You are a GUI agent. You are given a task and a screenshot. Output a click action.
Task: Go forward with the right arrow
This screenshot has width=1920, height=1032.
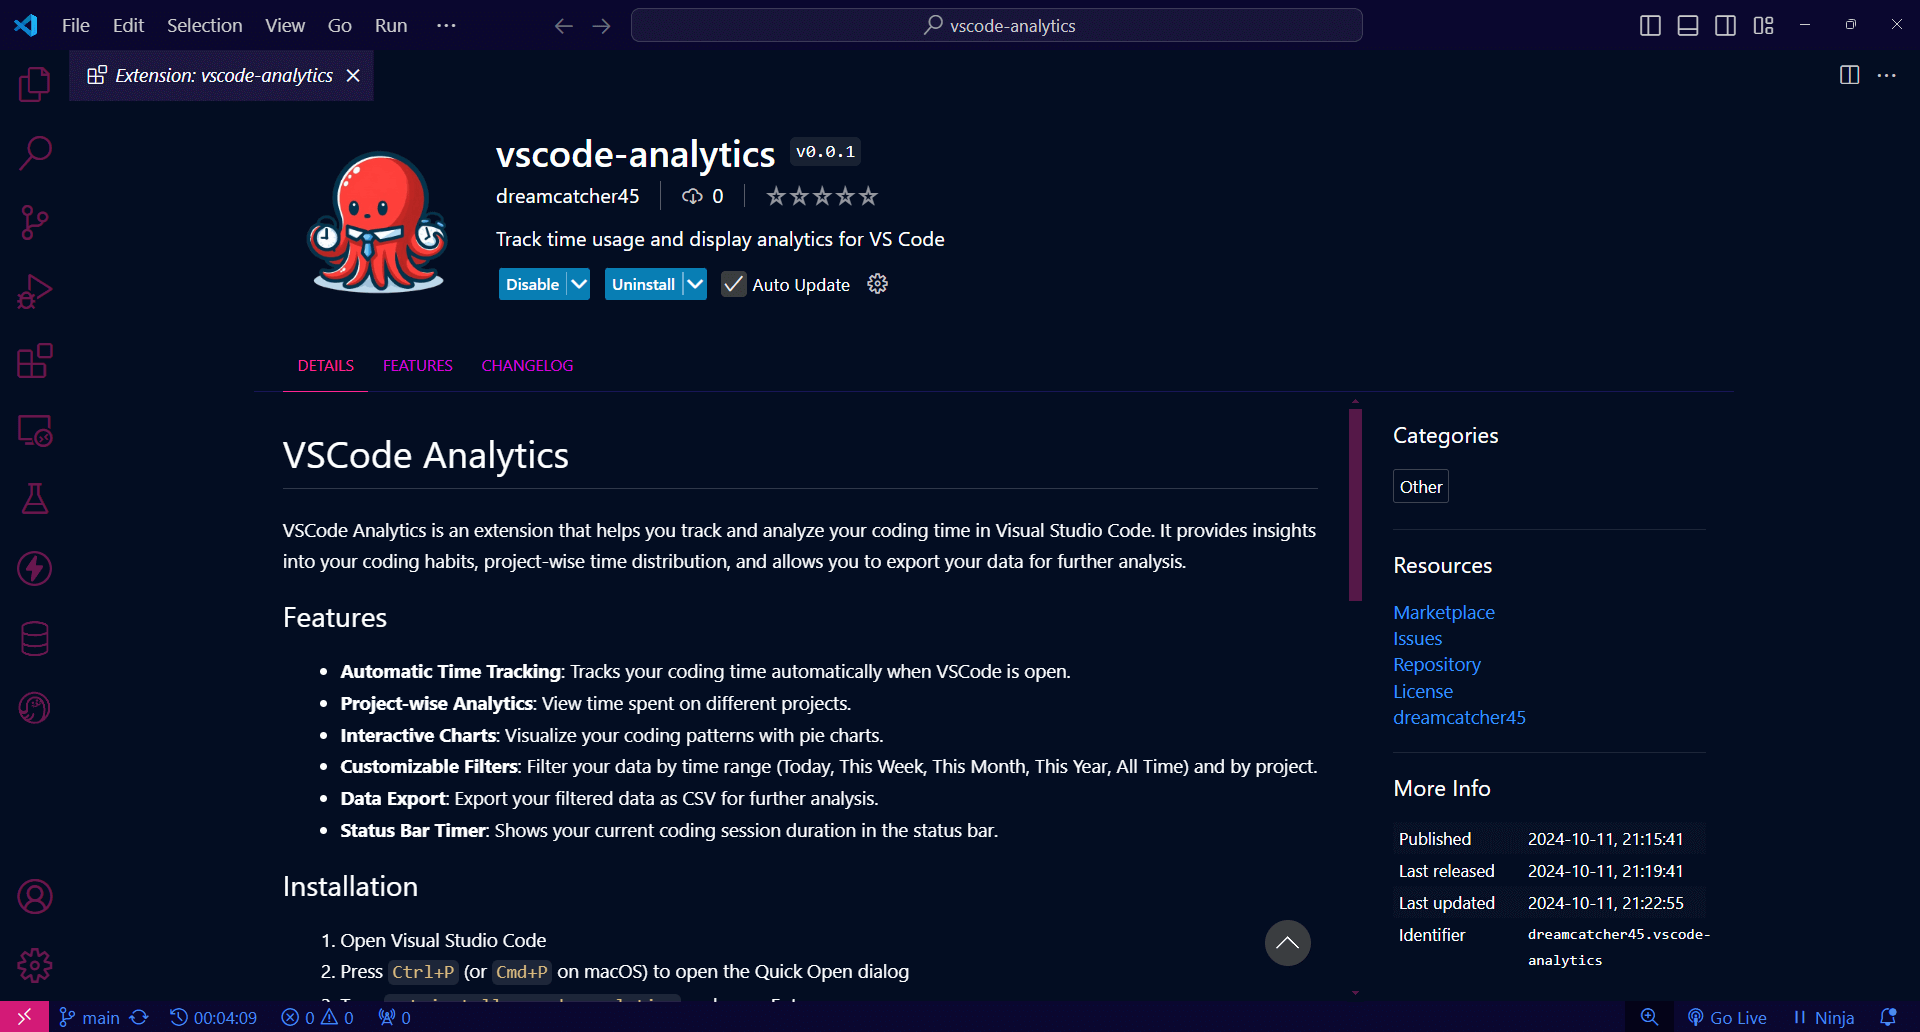(601, 26)
